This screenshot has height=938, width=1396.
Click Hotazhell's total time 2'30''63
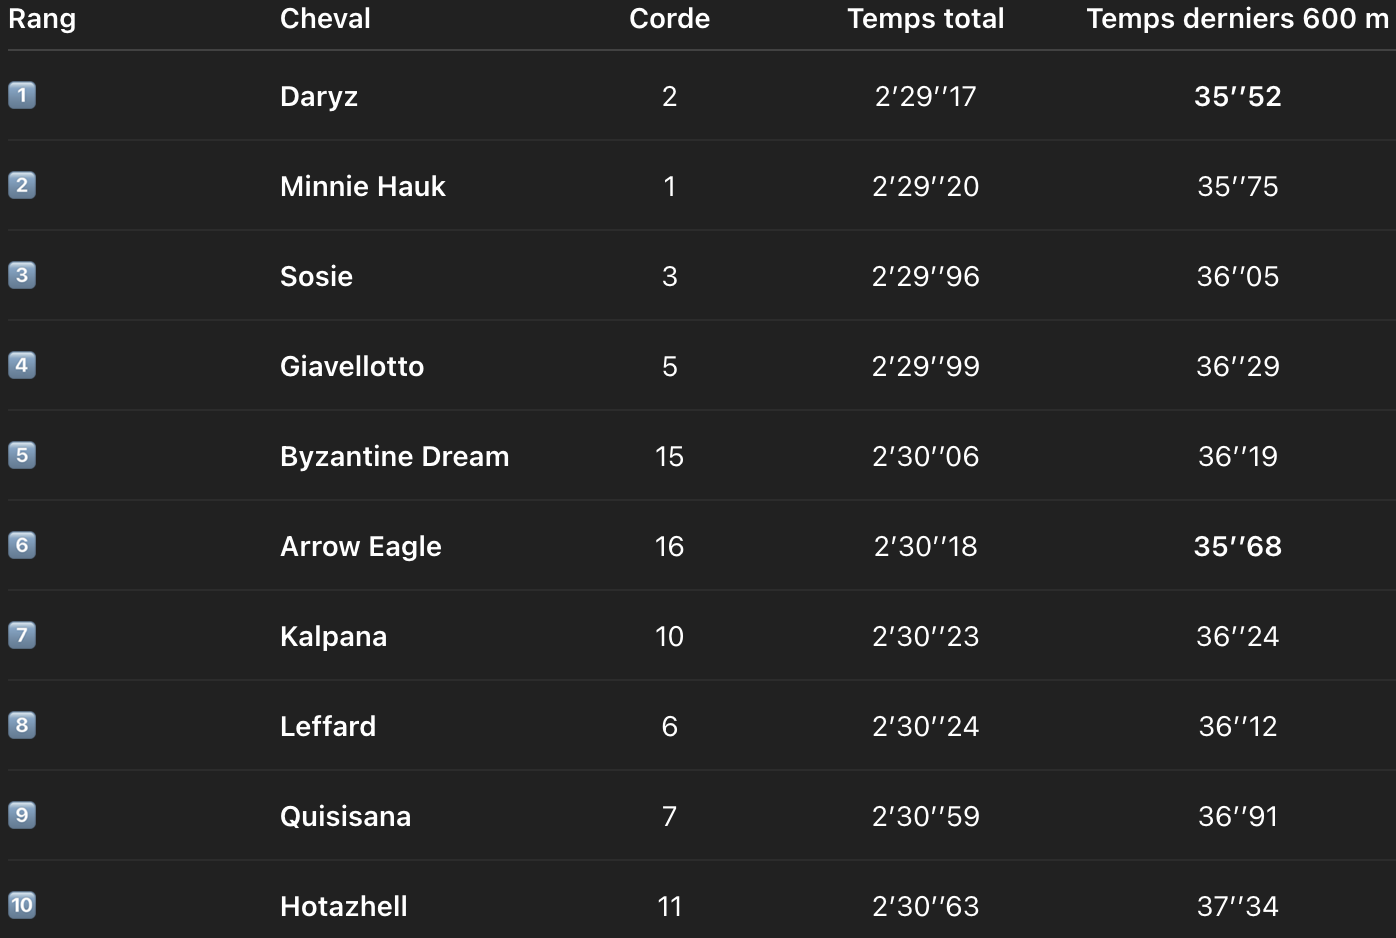(926, 907)
